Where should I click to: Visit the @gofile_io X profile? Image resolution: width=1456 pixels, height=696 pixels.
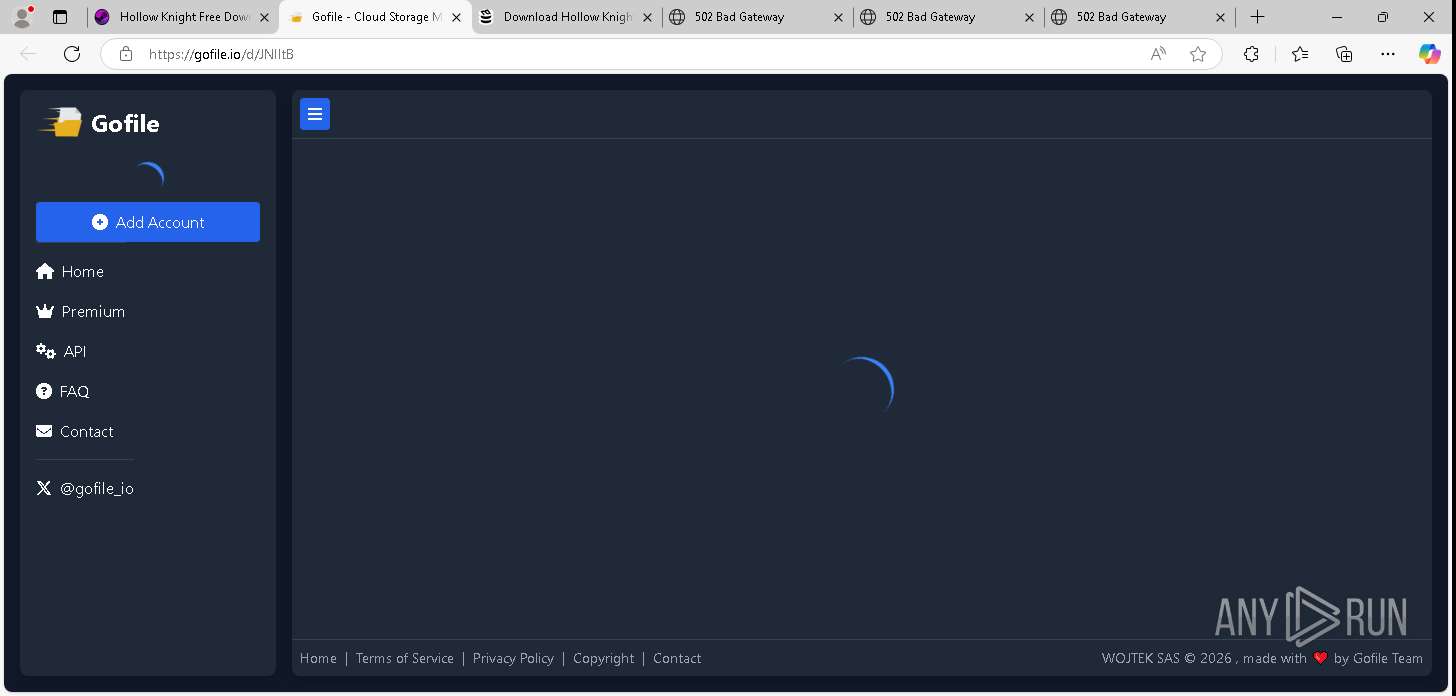85,488
